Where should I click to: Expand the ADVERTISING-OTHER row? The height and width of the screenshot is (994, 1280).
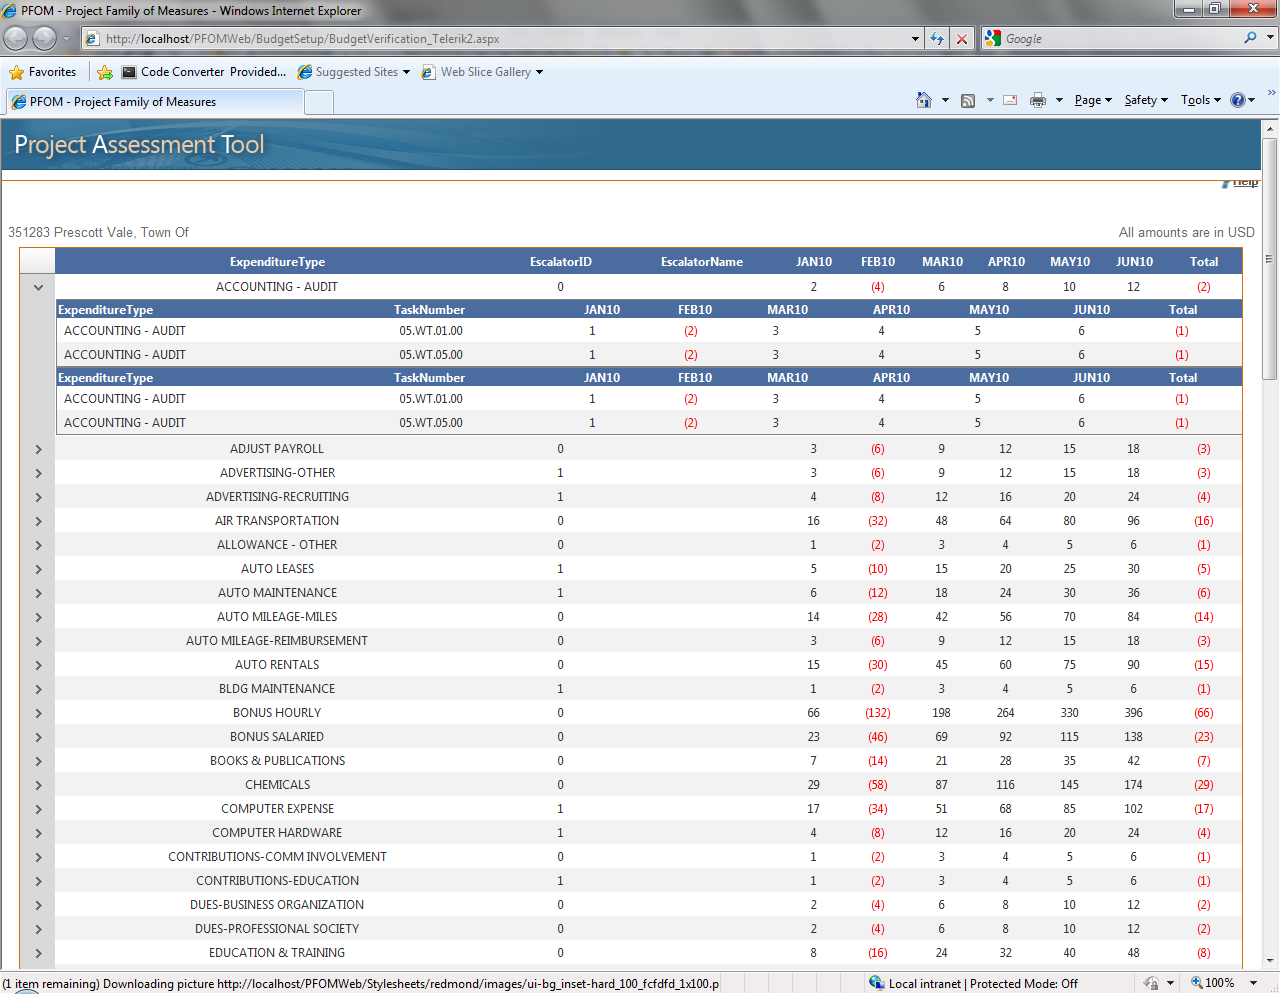click(38, 473)
